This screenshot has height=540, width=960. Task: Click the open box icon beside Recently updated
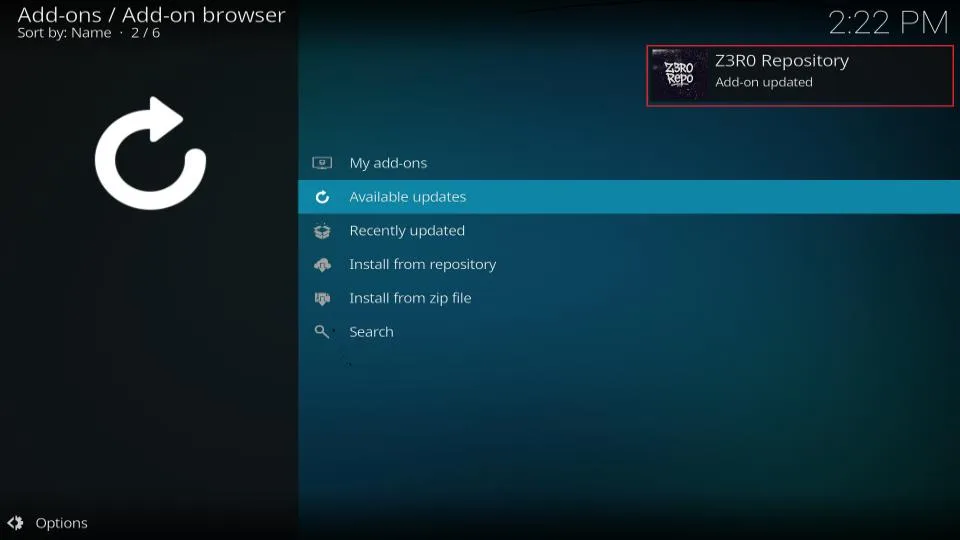[x=322, y=231]
